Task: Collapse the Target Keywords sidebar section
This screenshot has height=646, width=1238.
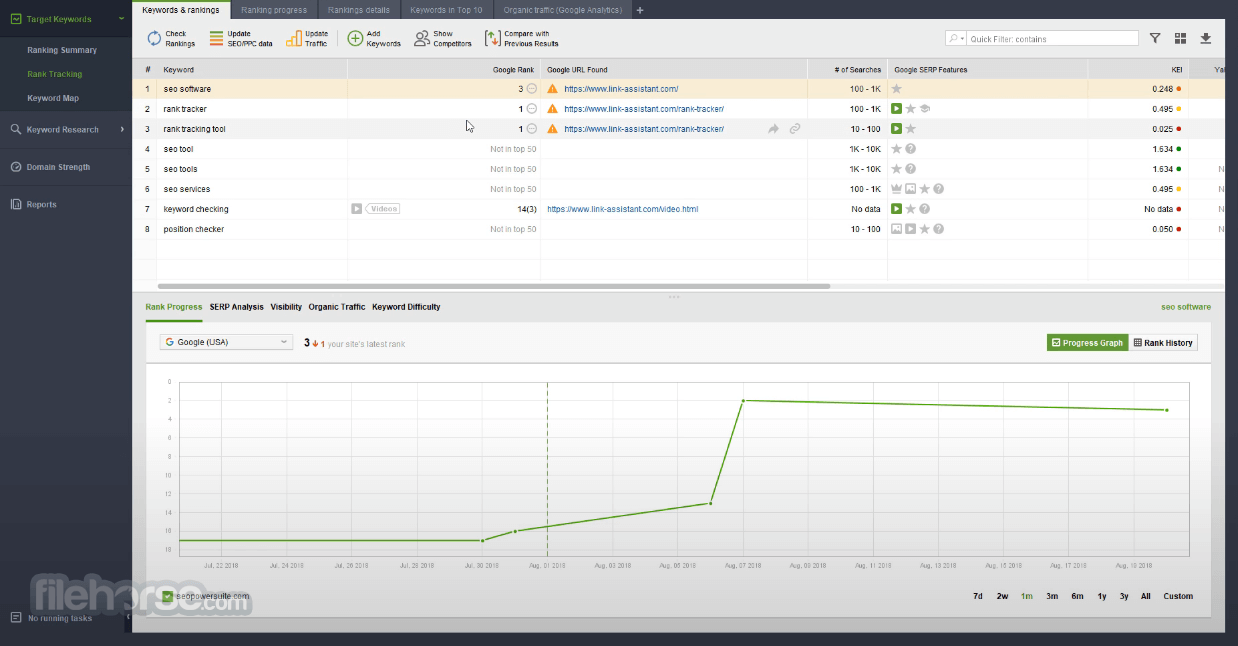Action: coord(121,19)
